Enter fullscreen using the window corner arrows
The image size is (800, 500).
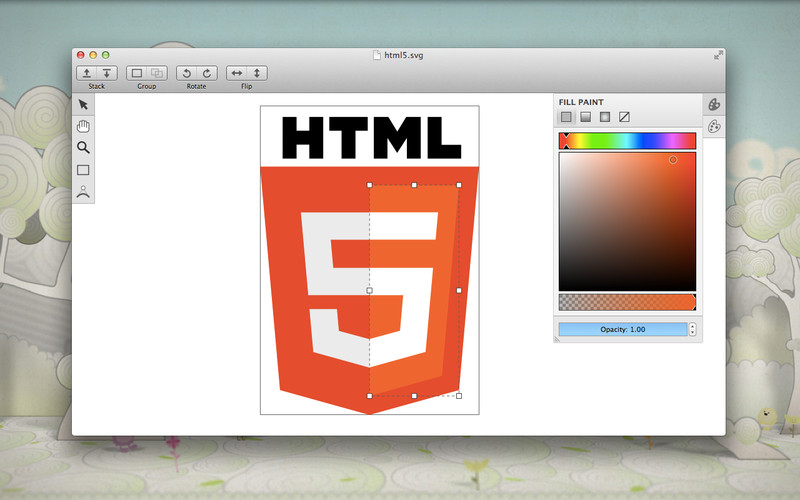tap(718, 55)
